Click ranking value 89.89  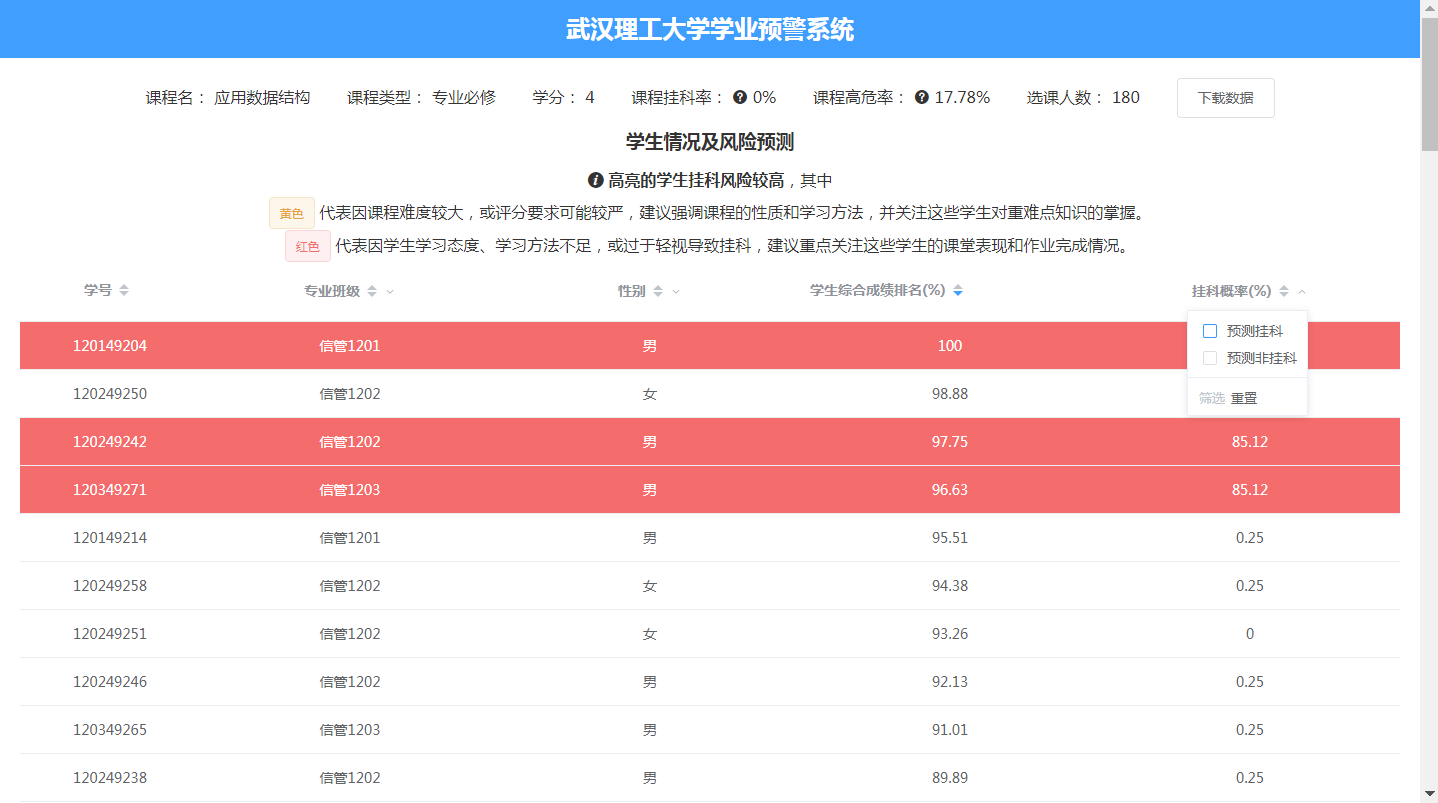pos(950,778)
